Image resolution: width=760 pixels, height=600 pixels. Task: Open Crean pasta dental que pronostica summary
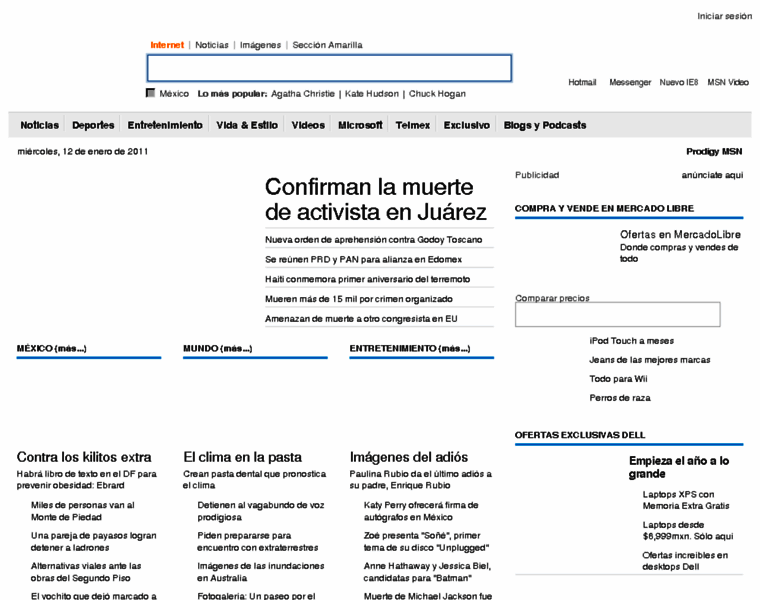(254, 479)
